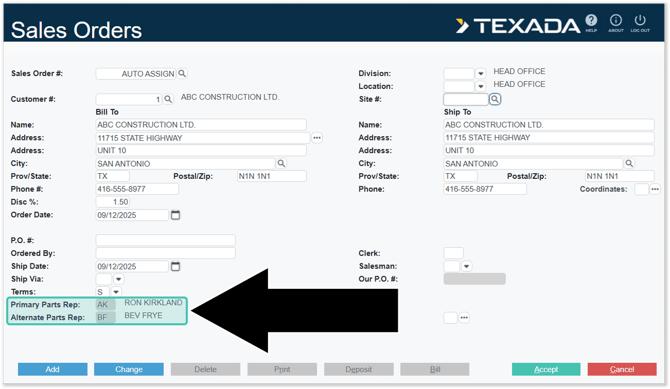This screenshot has height=389, width=670.
Task: Open the Site # search icon
Action: point(495,99)
